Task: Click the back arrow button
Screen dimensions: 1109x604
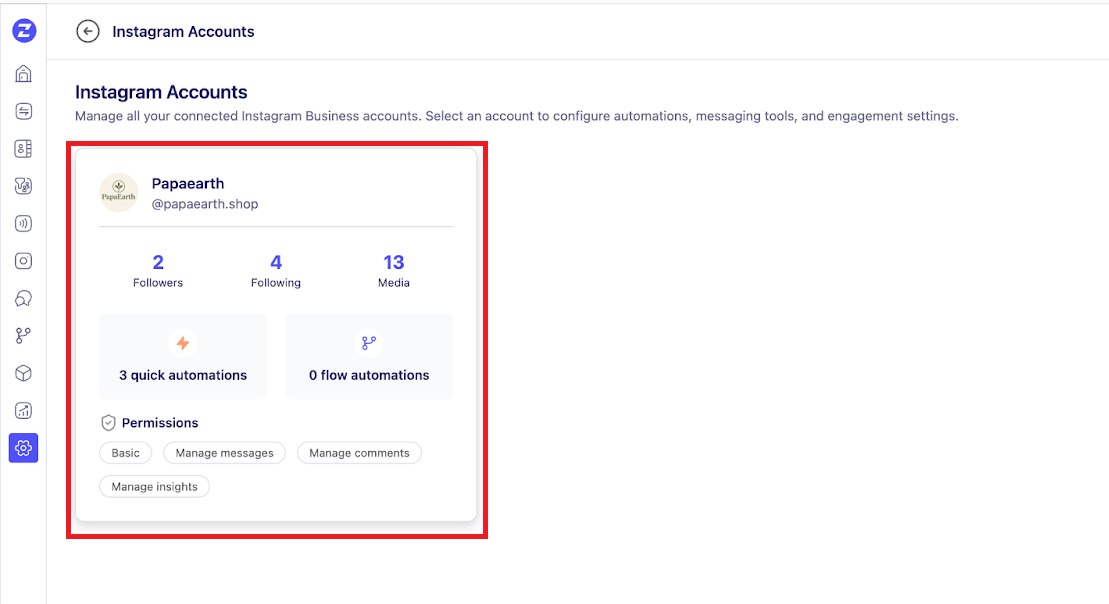Action: point(88,32)
